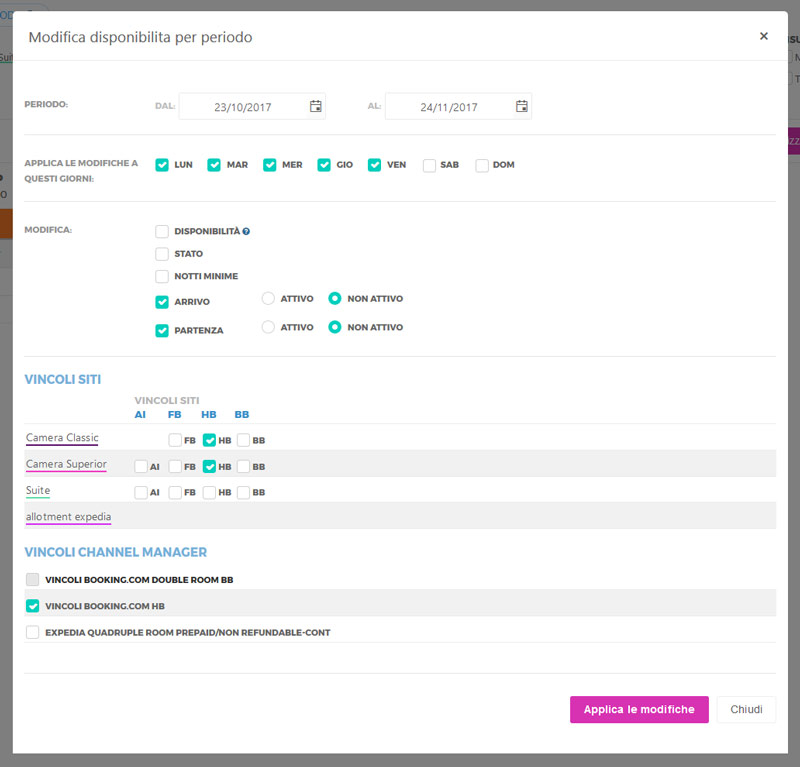Image resolution: width=800 pixels, height=767 pixels.
Task: Click the BB column header link
Action: click(x=242, y=414)
